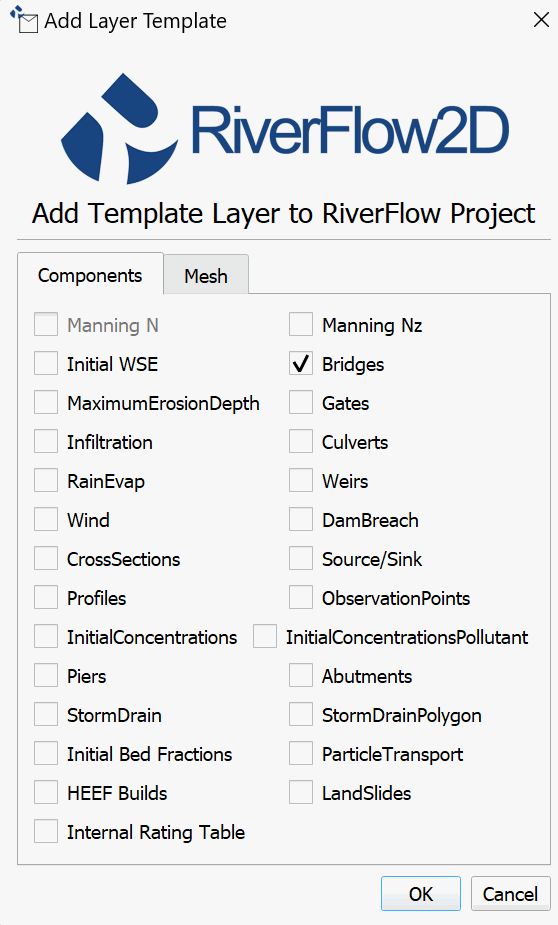Confirm with the OK button
Viewport: 558px width, 925px height.
421,894
